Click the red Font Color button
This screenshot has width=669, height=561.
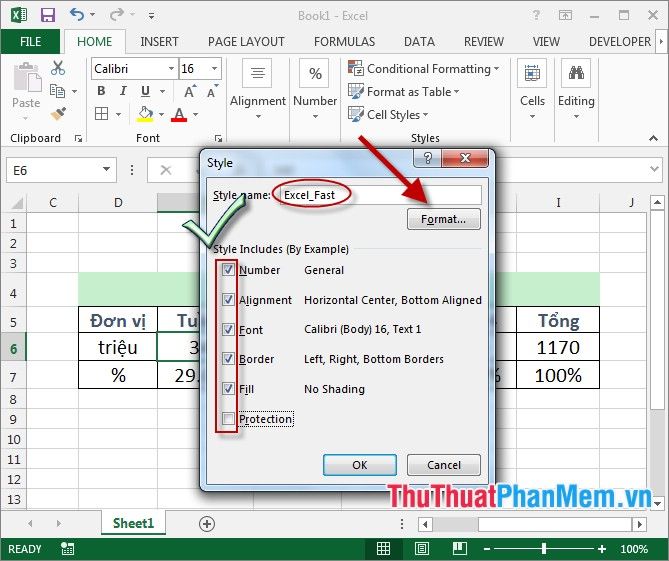point(179,114)
